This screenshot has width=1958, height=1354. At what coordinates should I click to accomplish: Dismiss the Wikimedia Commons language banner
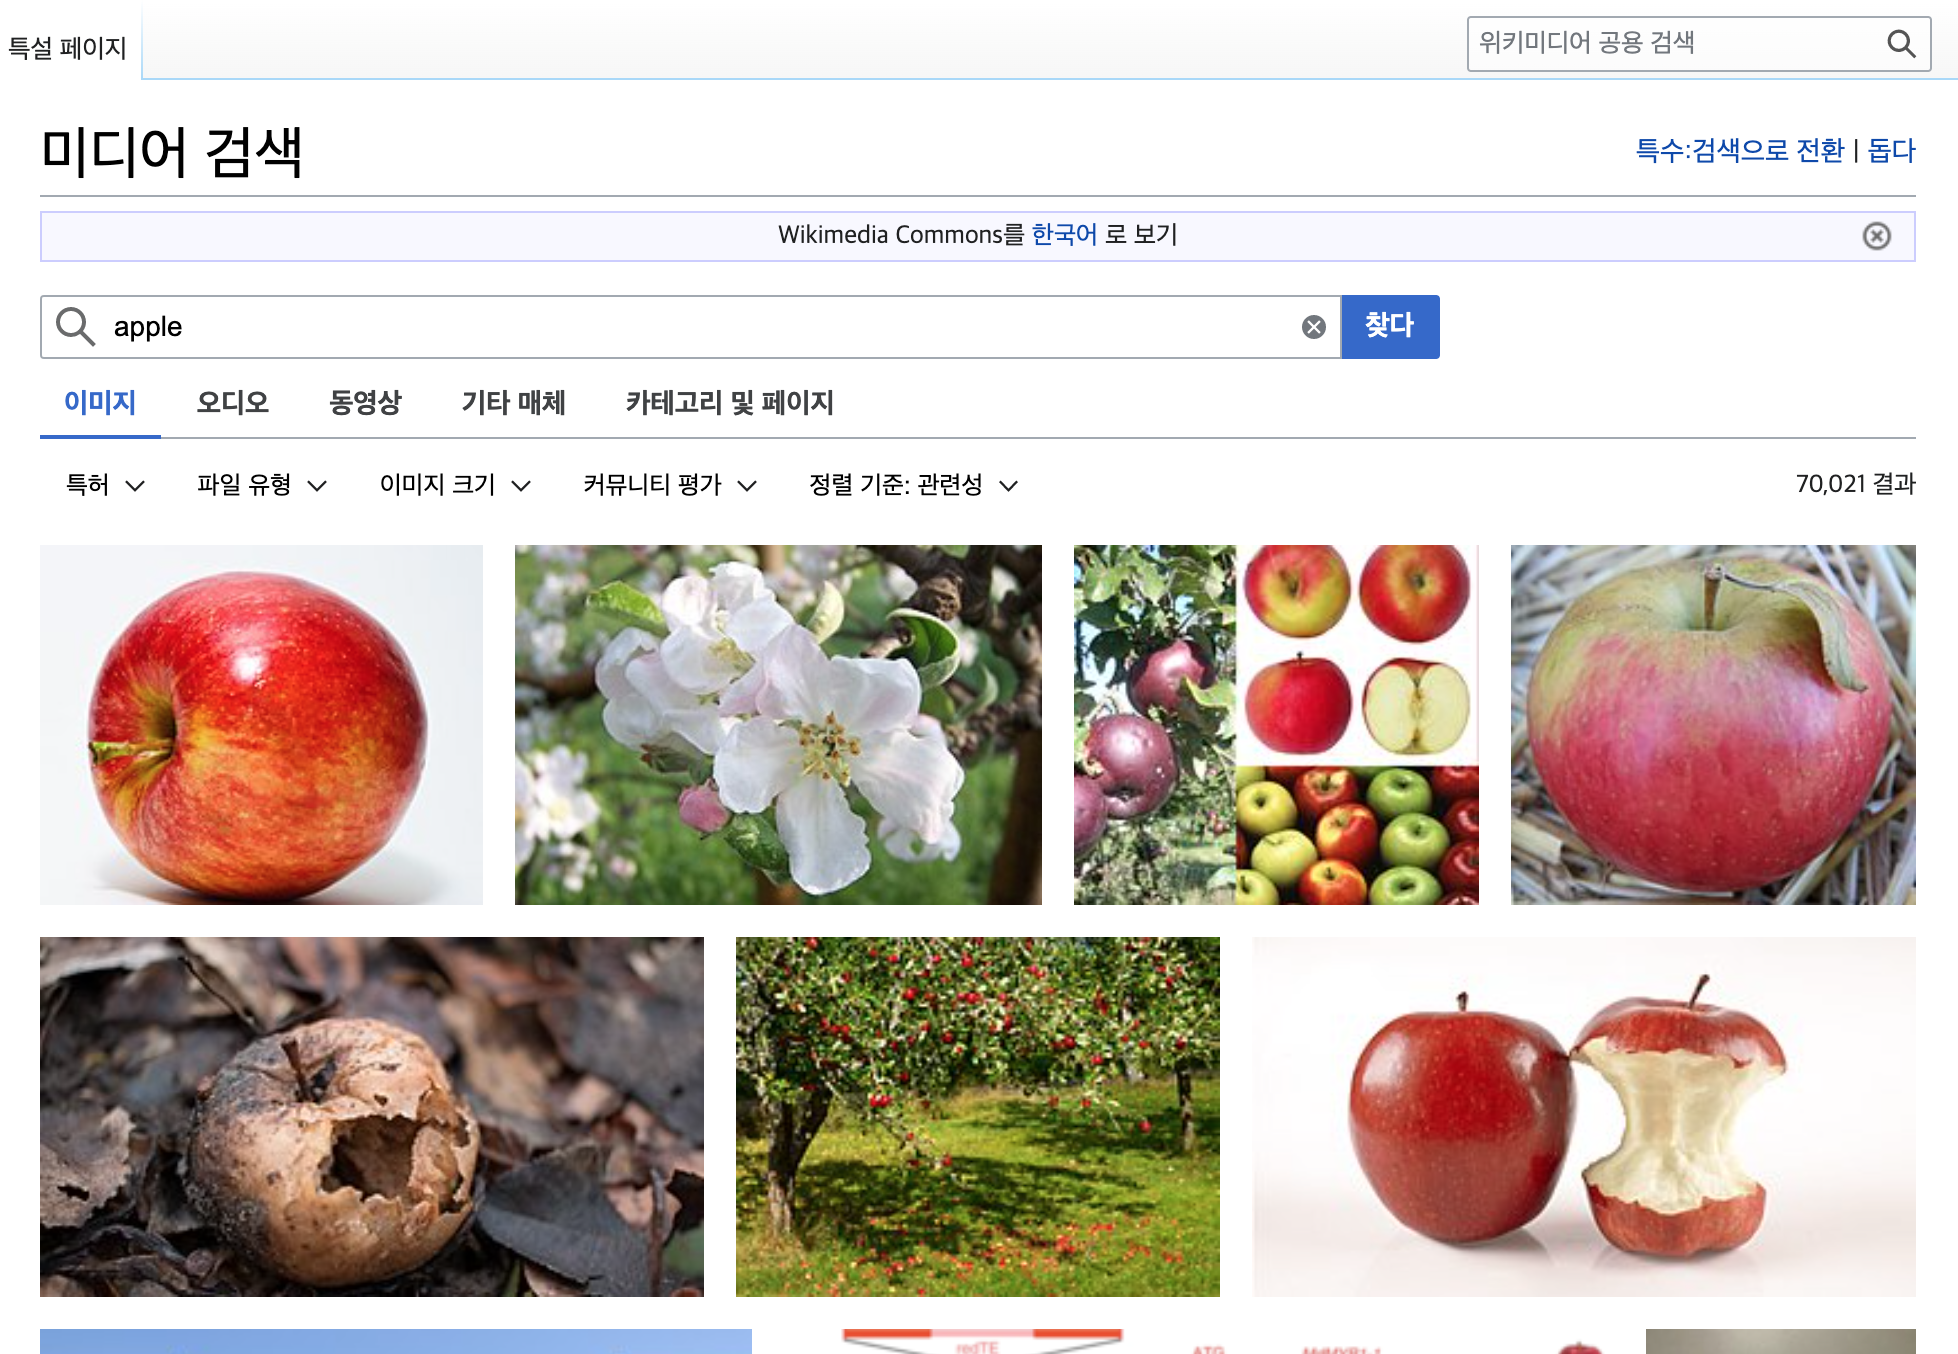point(1876,236)
